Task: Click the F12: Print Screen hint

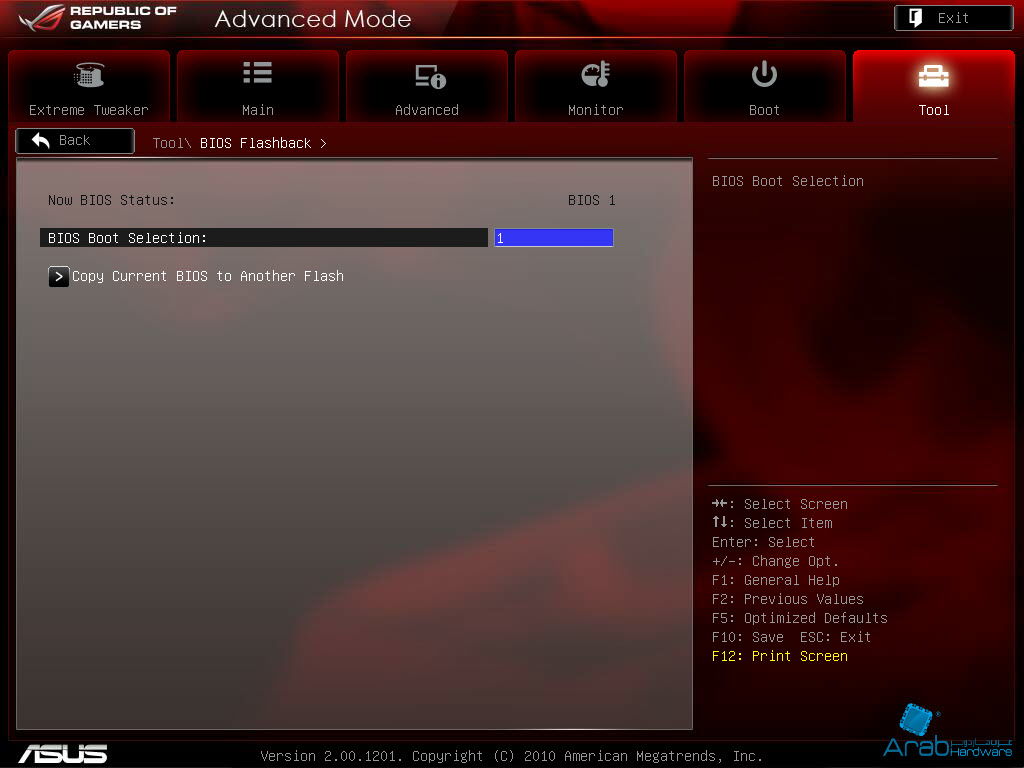Action: pos(780,656)
